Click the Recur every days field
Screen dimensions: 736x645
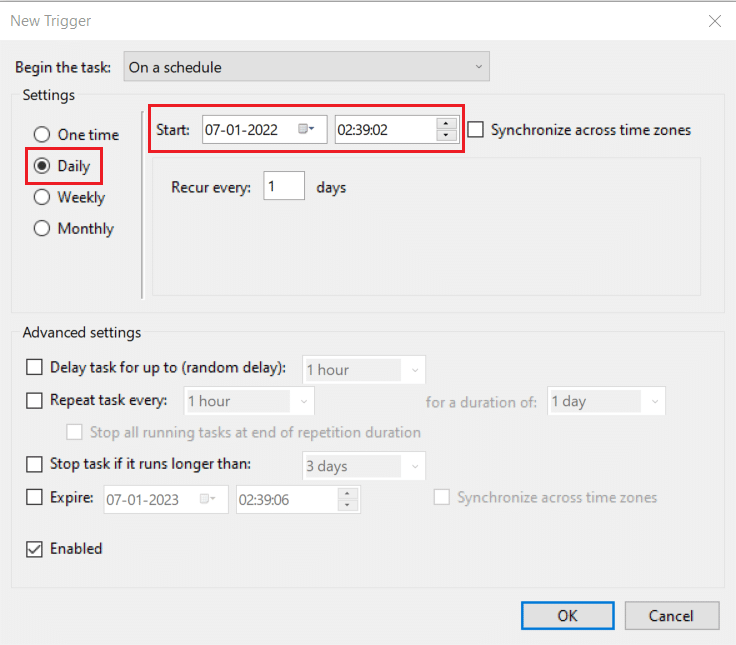[x=284, y=187]
